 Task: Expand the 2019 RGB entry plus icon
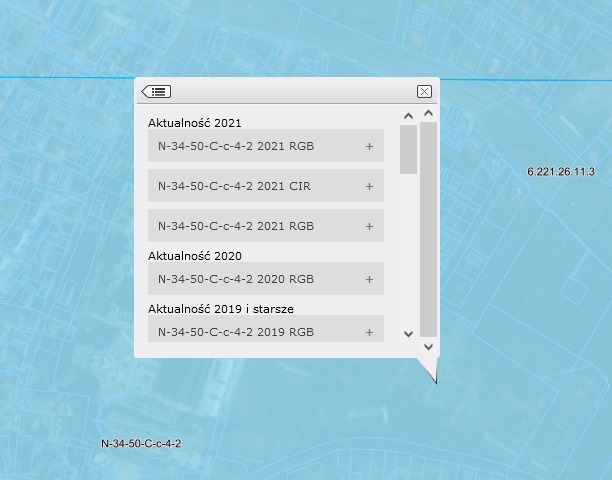pos(369,332)
